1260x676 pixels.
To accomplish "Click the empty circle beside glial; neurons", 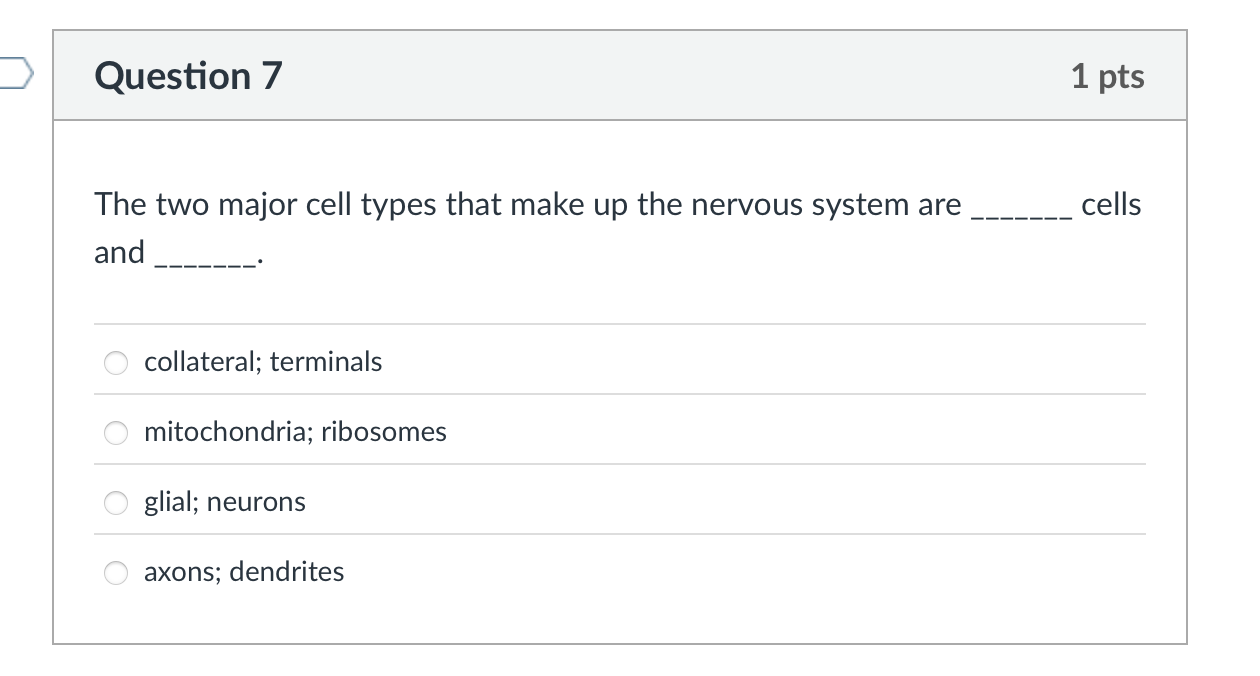I will [116, 503].
